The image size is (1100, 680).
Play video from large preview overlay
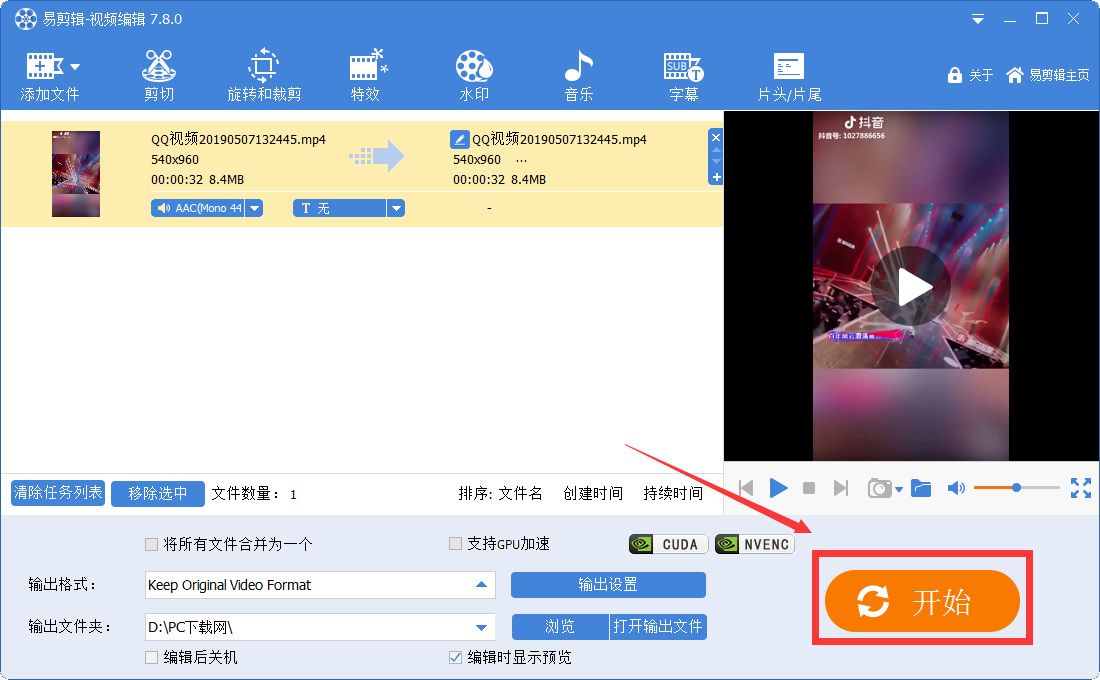(x=911, y=286)
